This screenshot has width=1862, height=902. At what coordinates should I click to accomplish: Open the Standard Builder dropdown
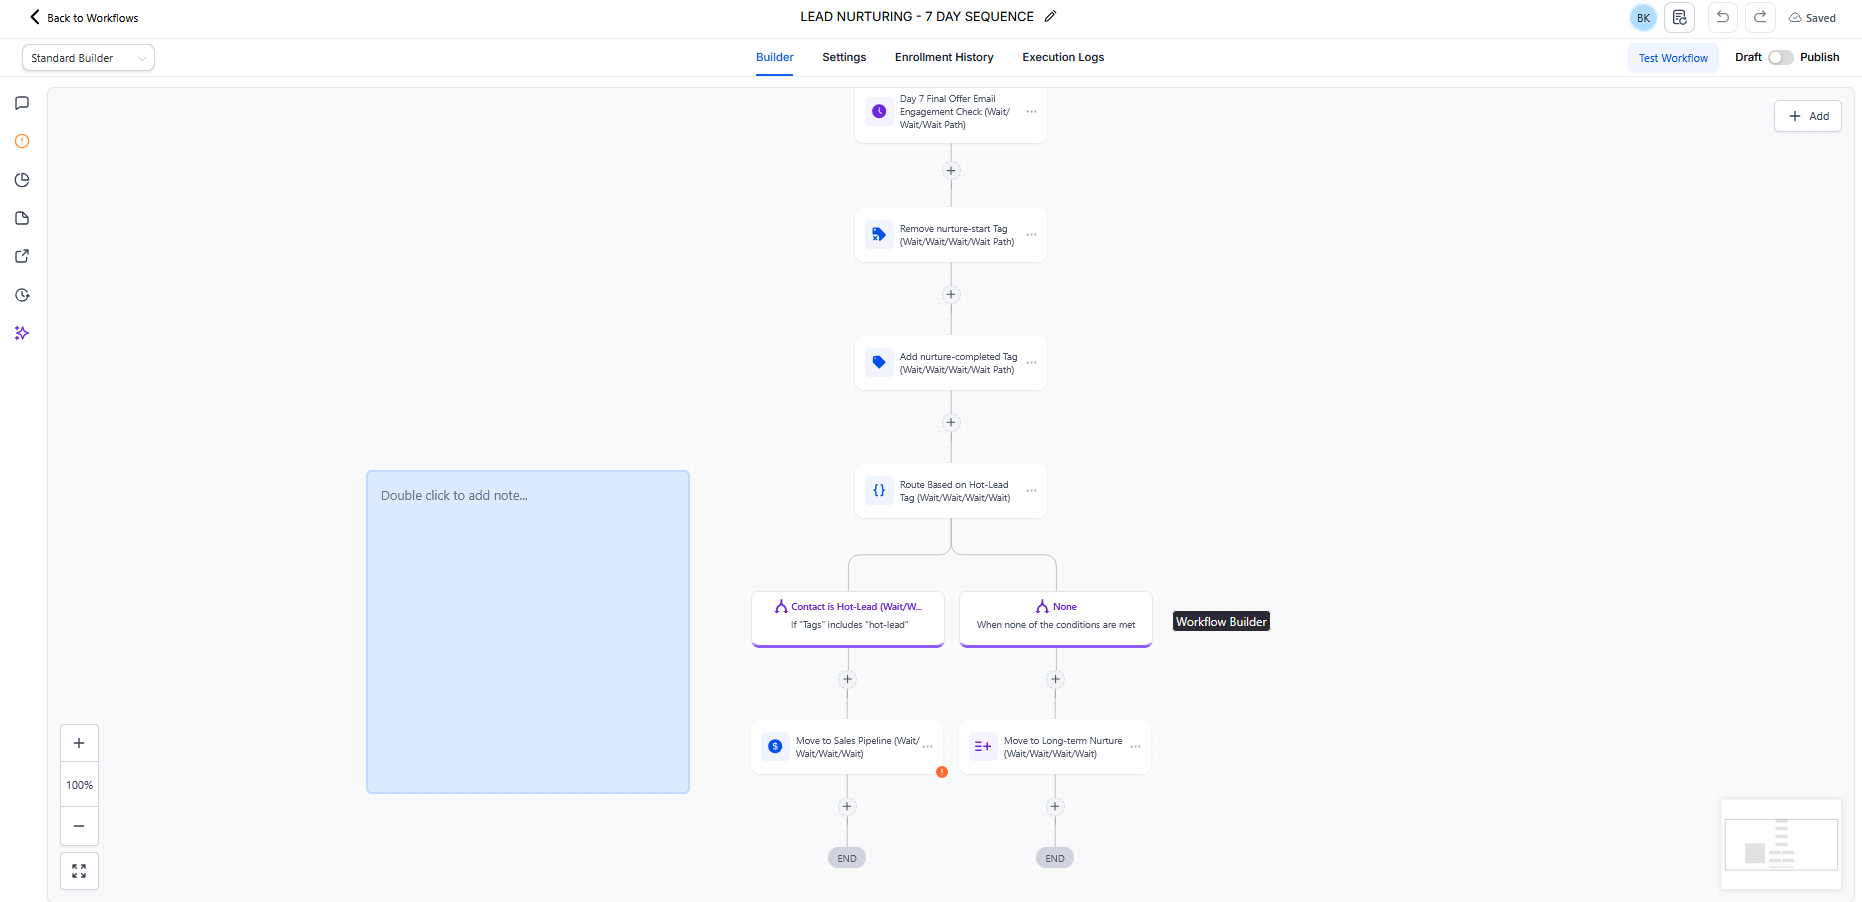(88, 58)
